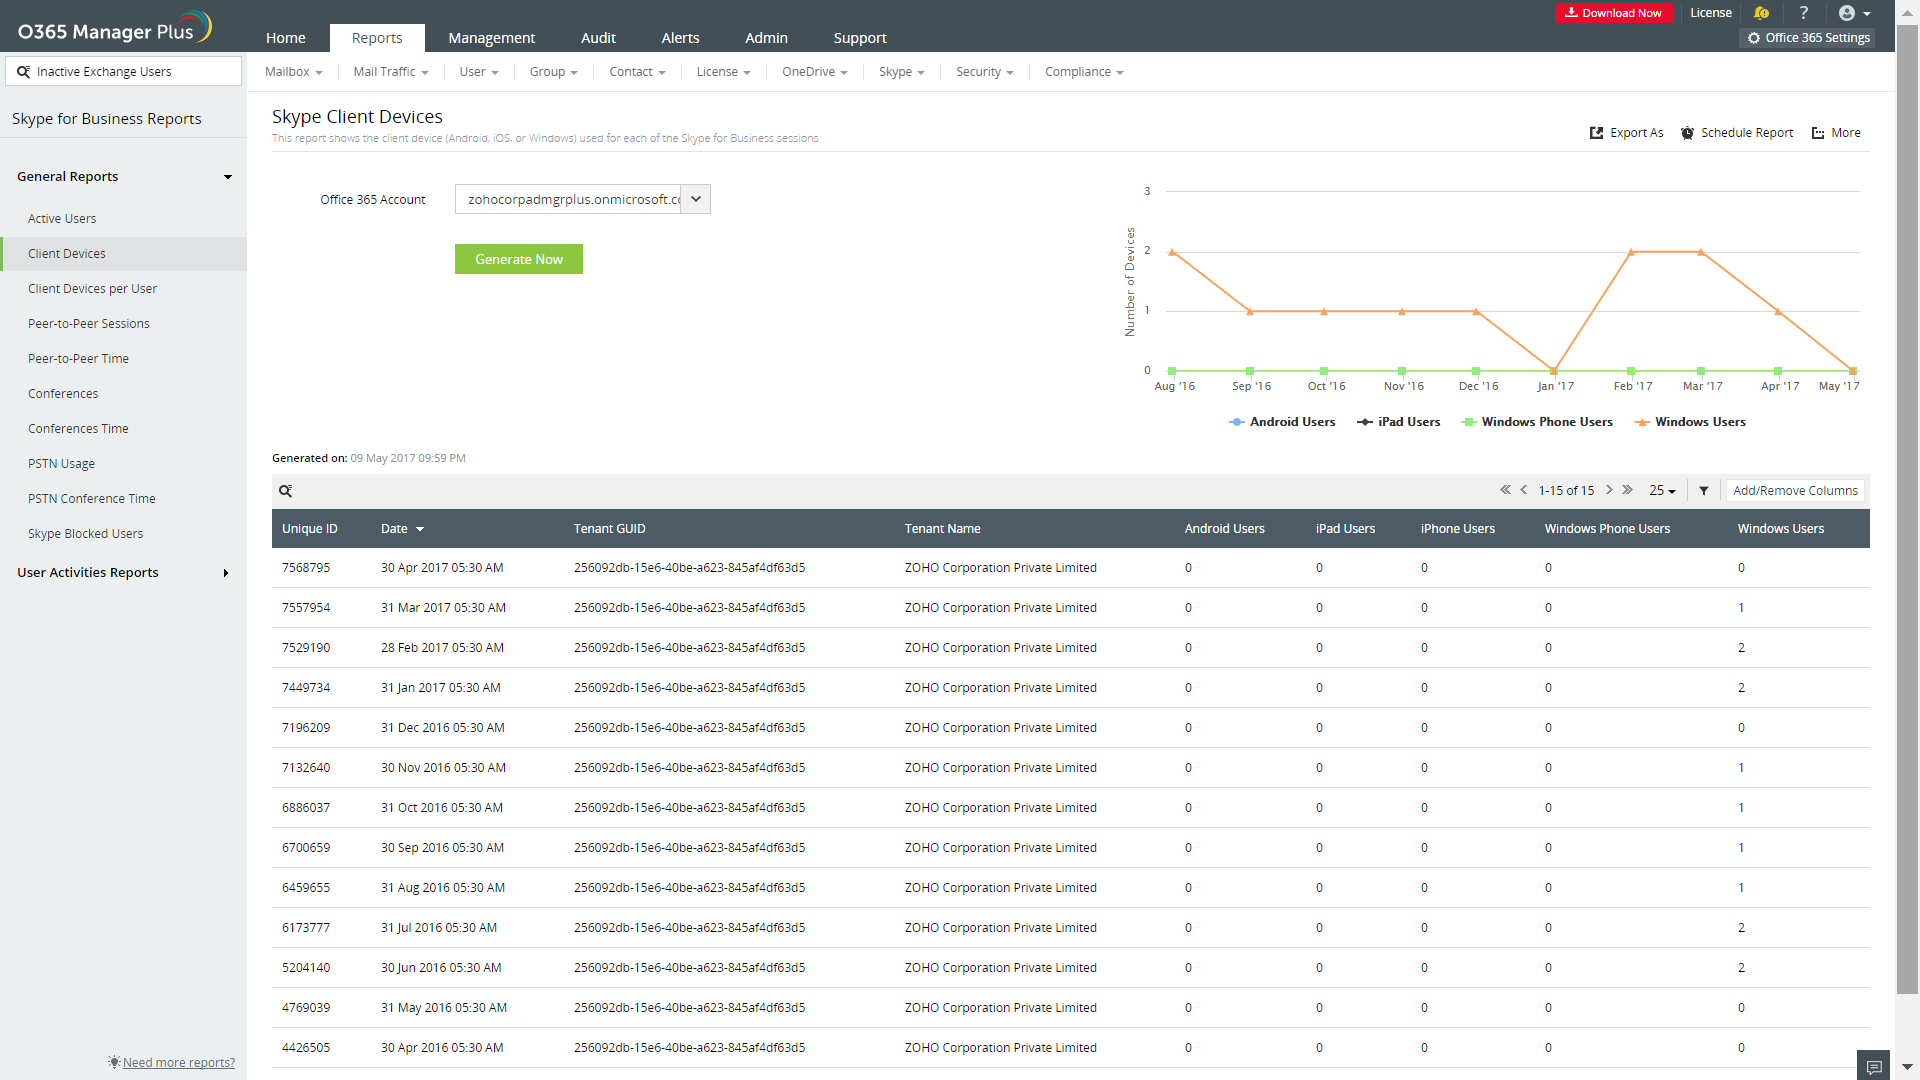Click the Windows Phone Users legend swatch
This screenshot has height=1080, width=1920.
click(x=1469, y=422)
